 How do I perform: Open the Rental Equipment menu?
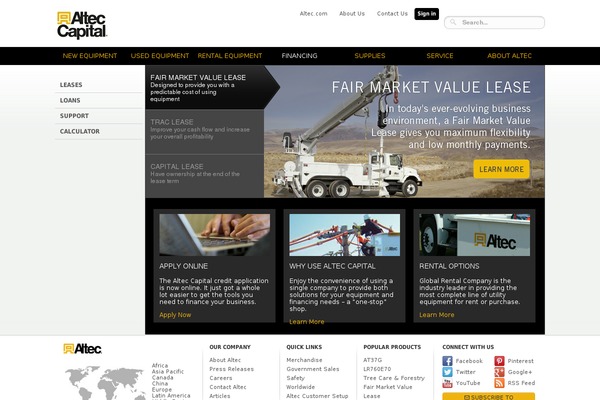(x=230, y=56)
